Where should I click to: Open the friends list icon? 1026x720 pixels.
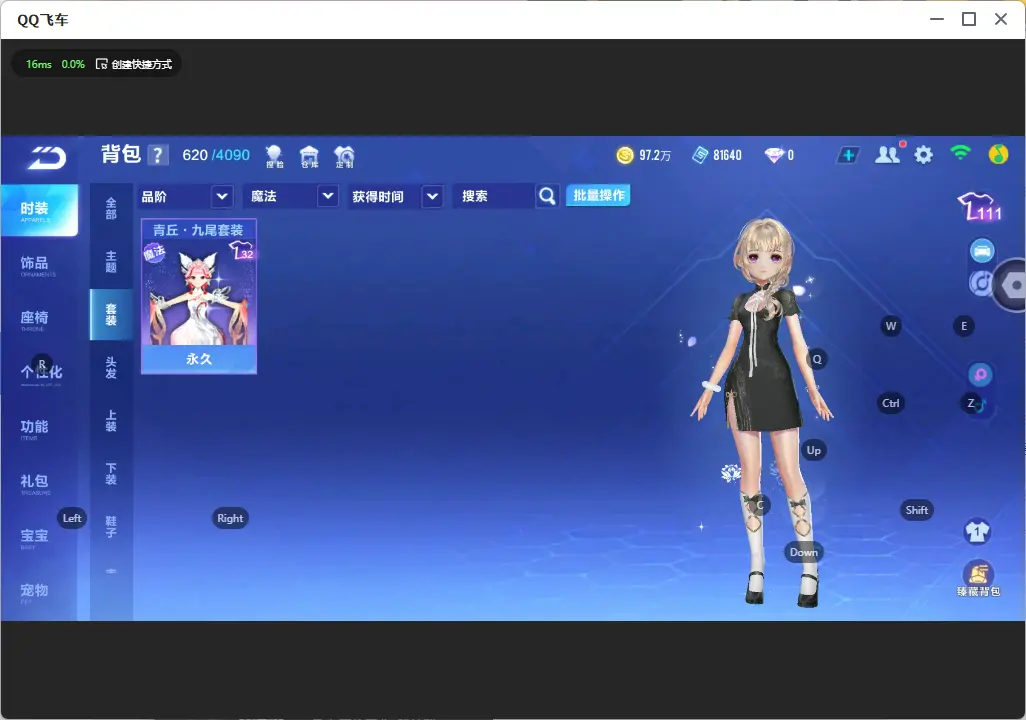(x=888, y=154)
